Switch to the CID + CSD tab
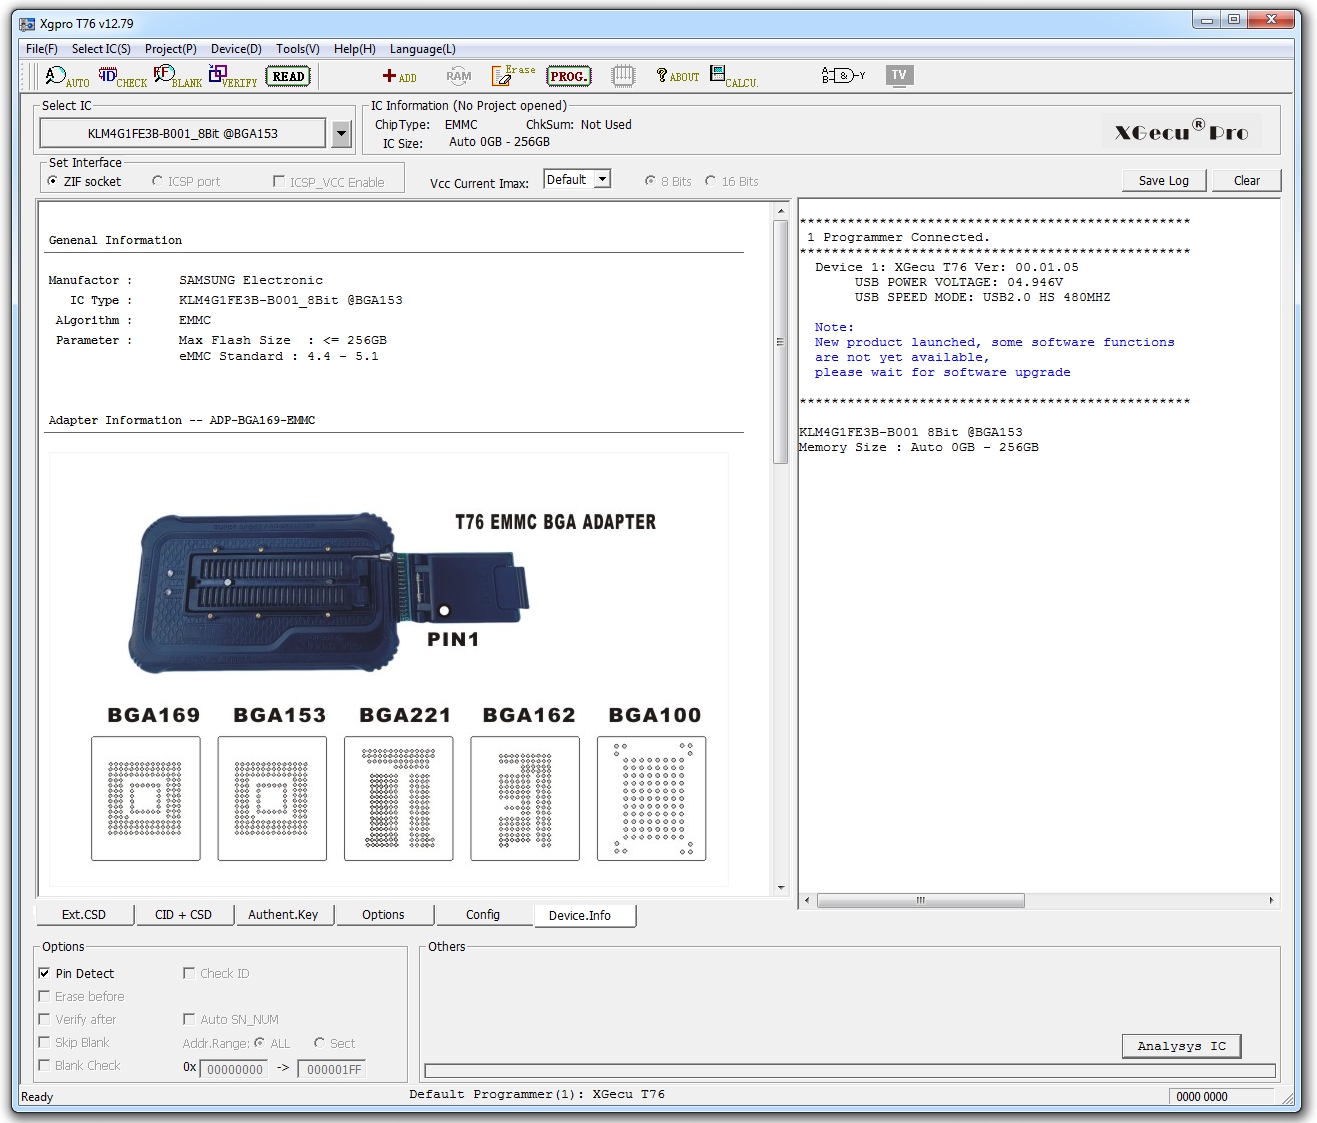Viewport: 1317px width, 1123px height. (x=183, y=915)
